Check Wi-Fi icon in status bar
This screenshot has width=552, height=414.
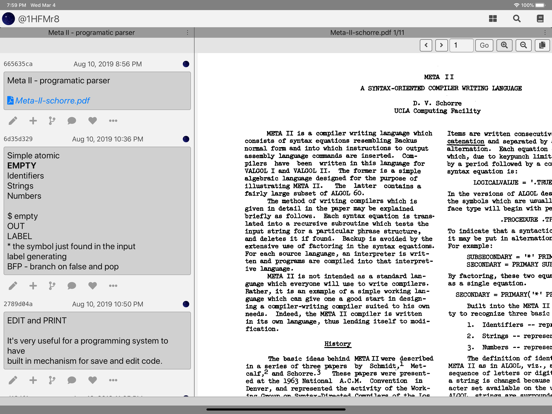[x=516, y=5]
